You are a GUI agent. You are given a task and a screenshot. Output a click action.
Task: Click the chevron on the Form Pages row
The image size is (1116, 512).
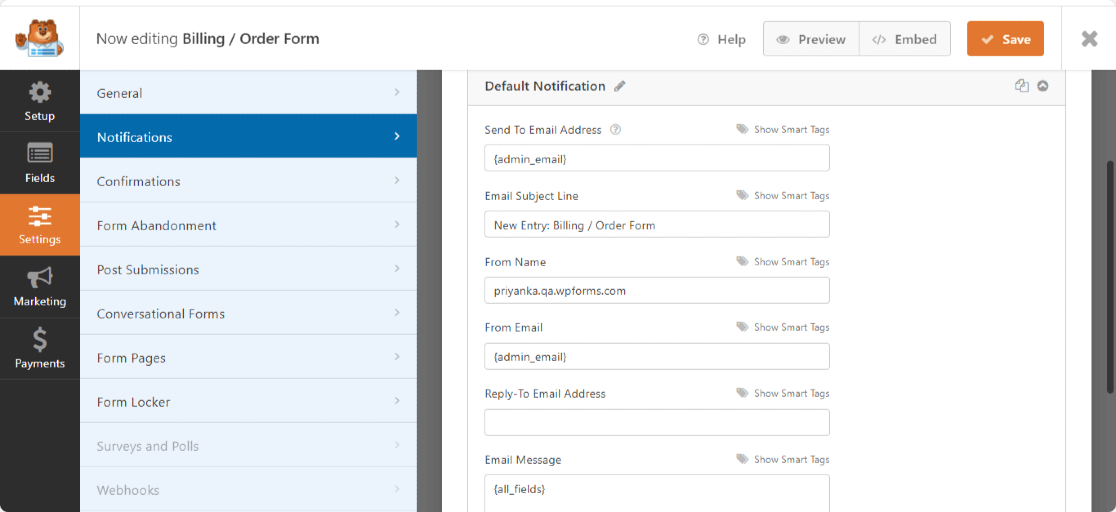(x=397, y=357)
